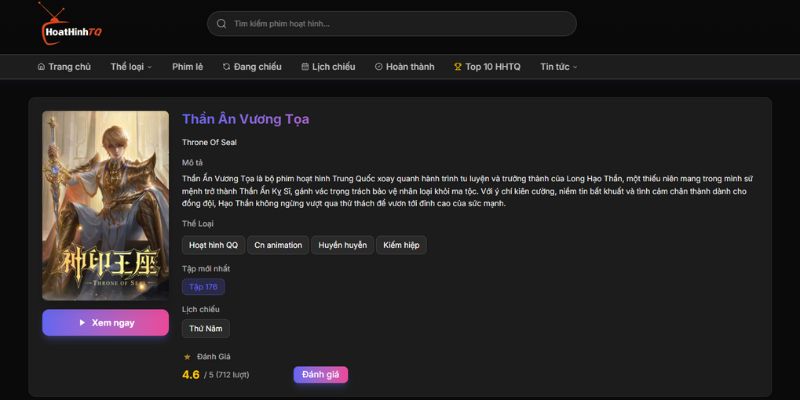
Task: Click the calendar icon beside Lịch chiếu
Action: (x=305, y=67)
